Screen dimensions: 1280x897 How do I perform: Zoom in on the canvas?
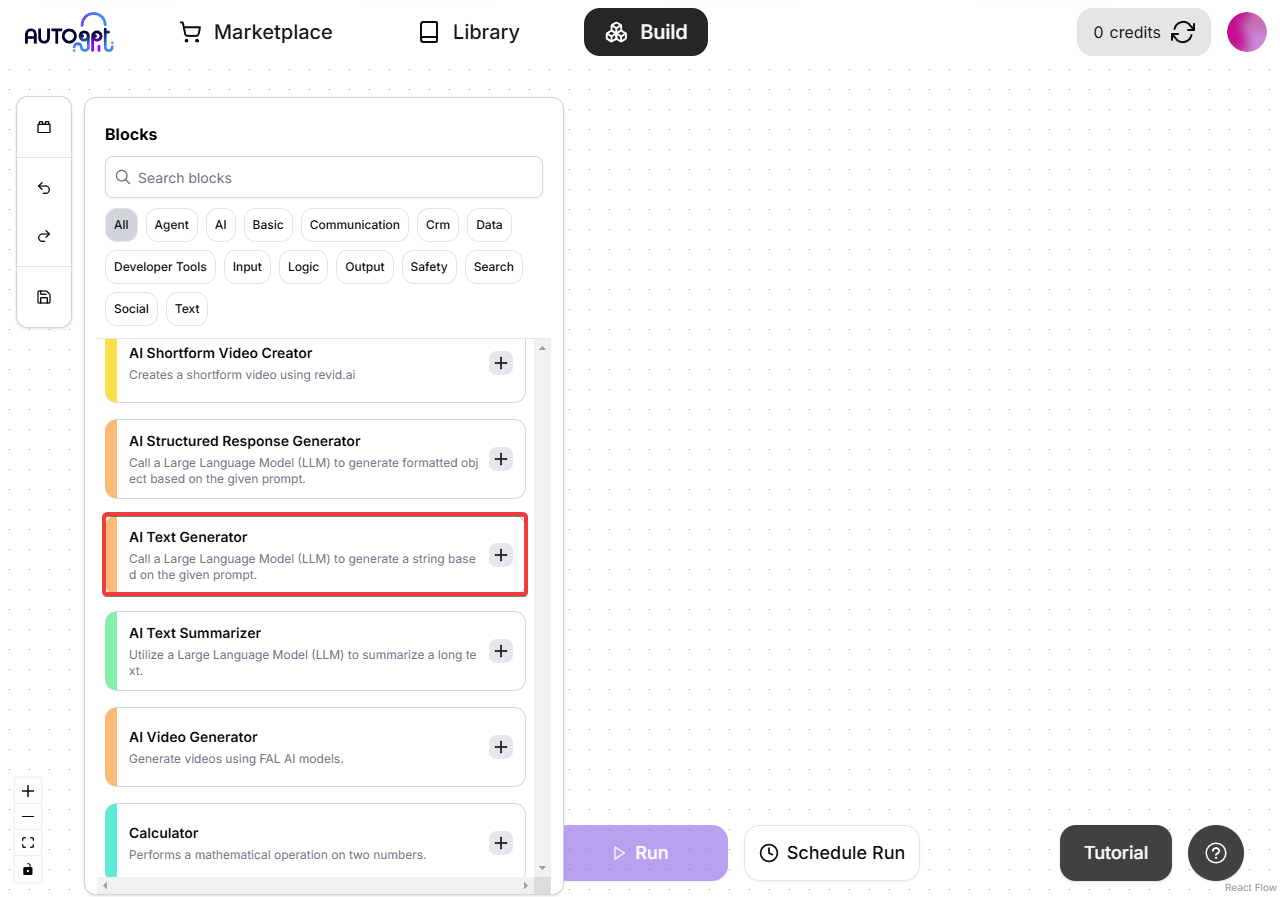[28, 791]
